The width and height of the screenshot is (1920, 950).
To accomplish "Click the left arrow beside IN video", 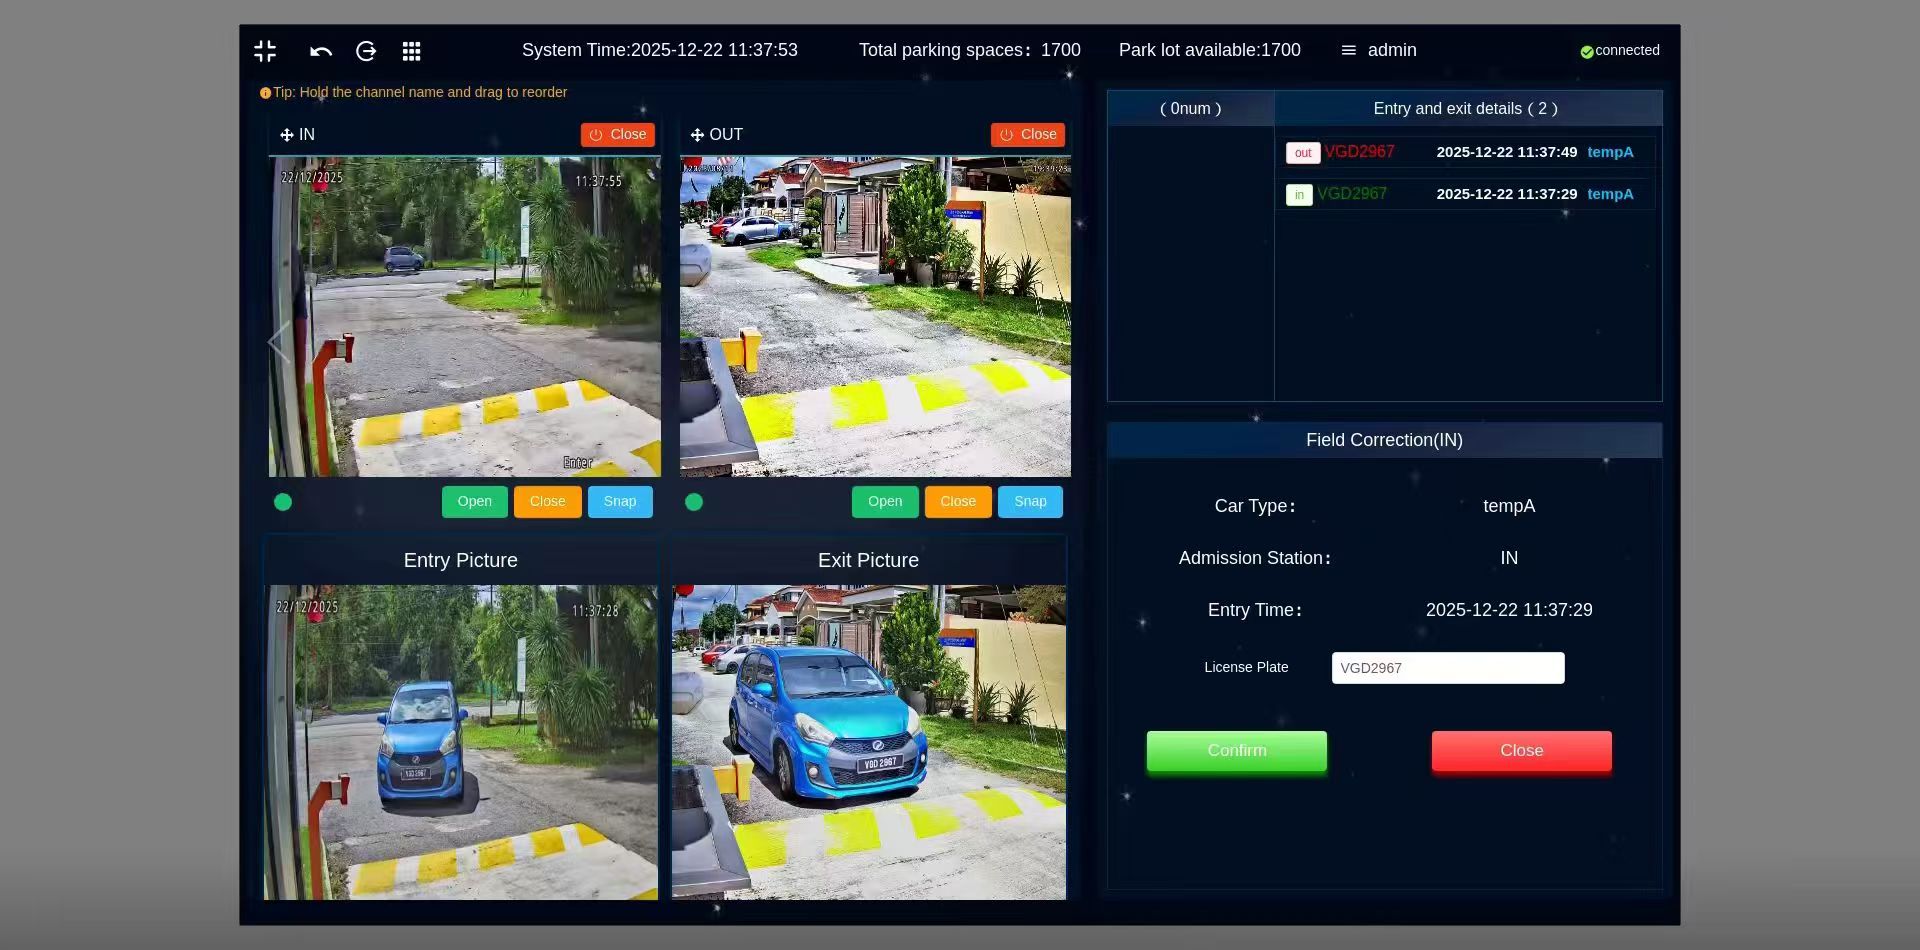I will point(279,342).
